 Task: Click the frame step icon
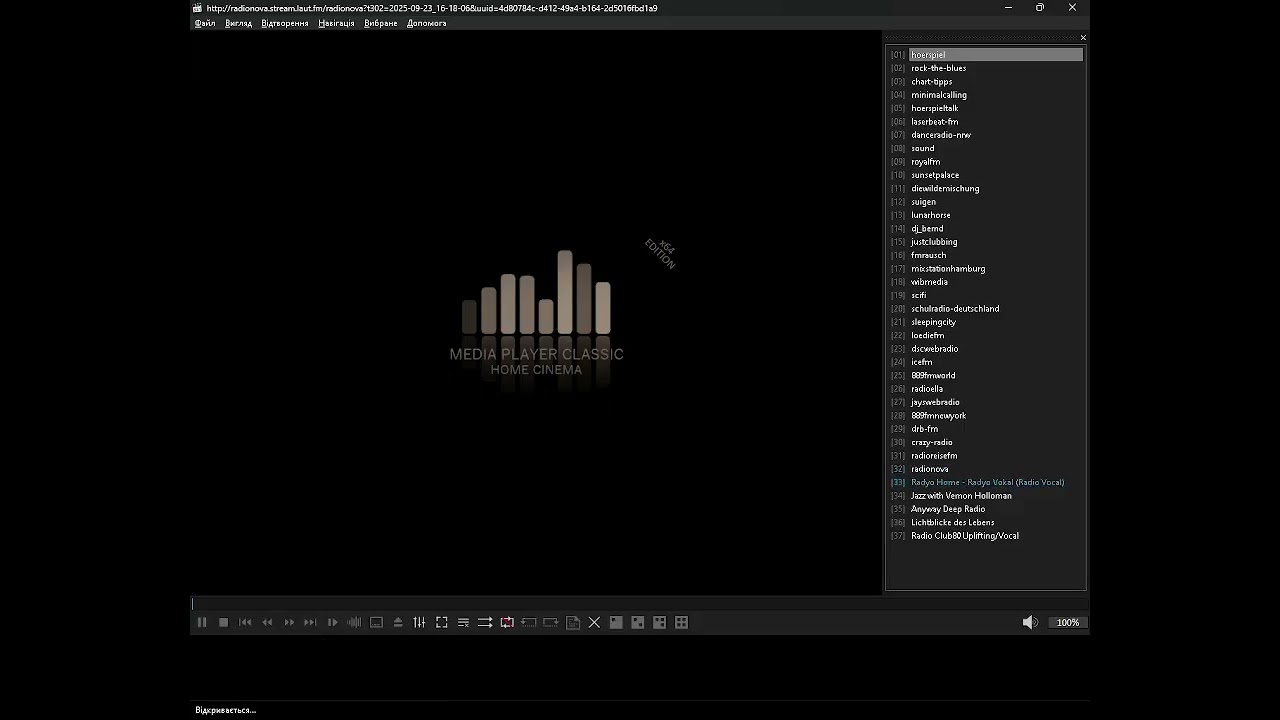point(332,622)
